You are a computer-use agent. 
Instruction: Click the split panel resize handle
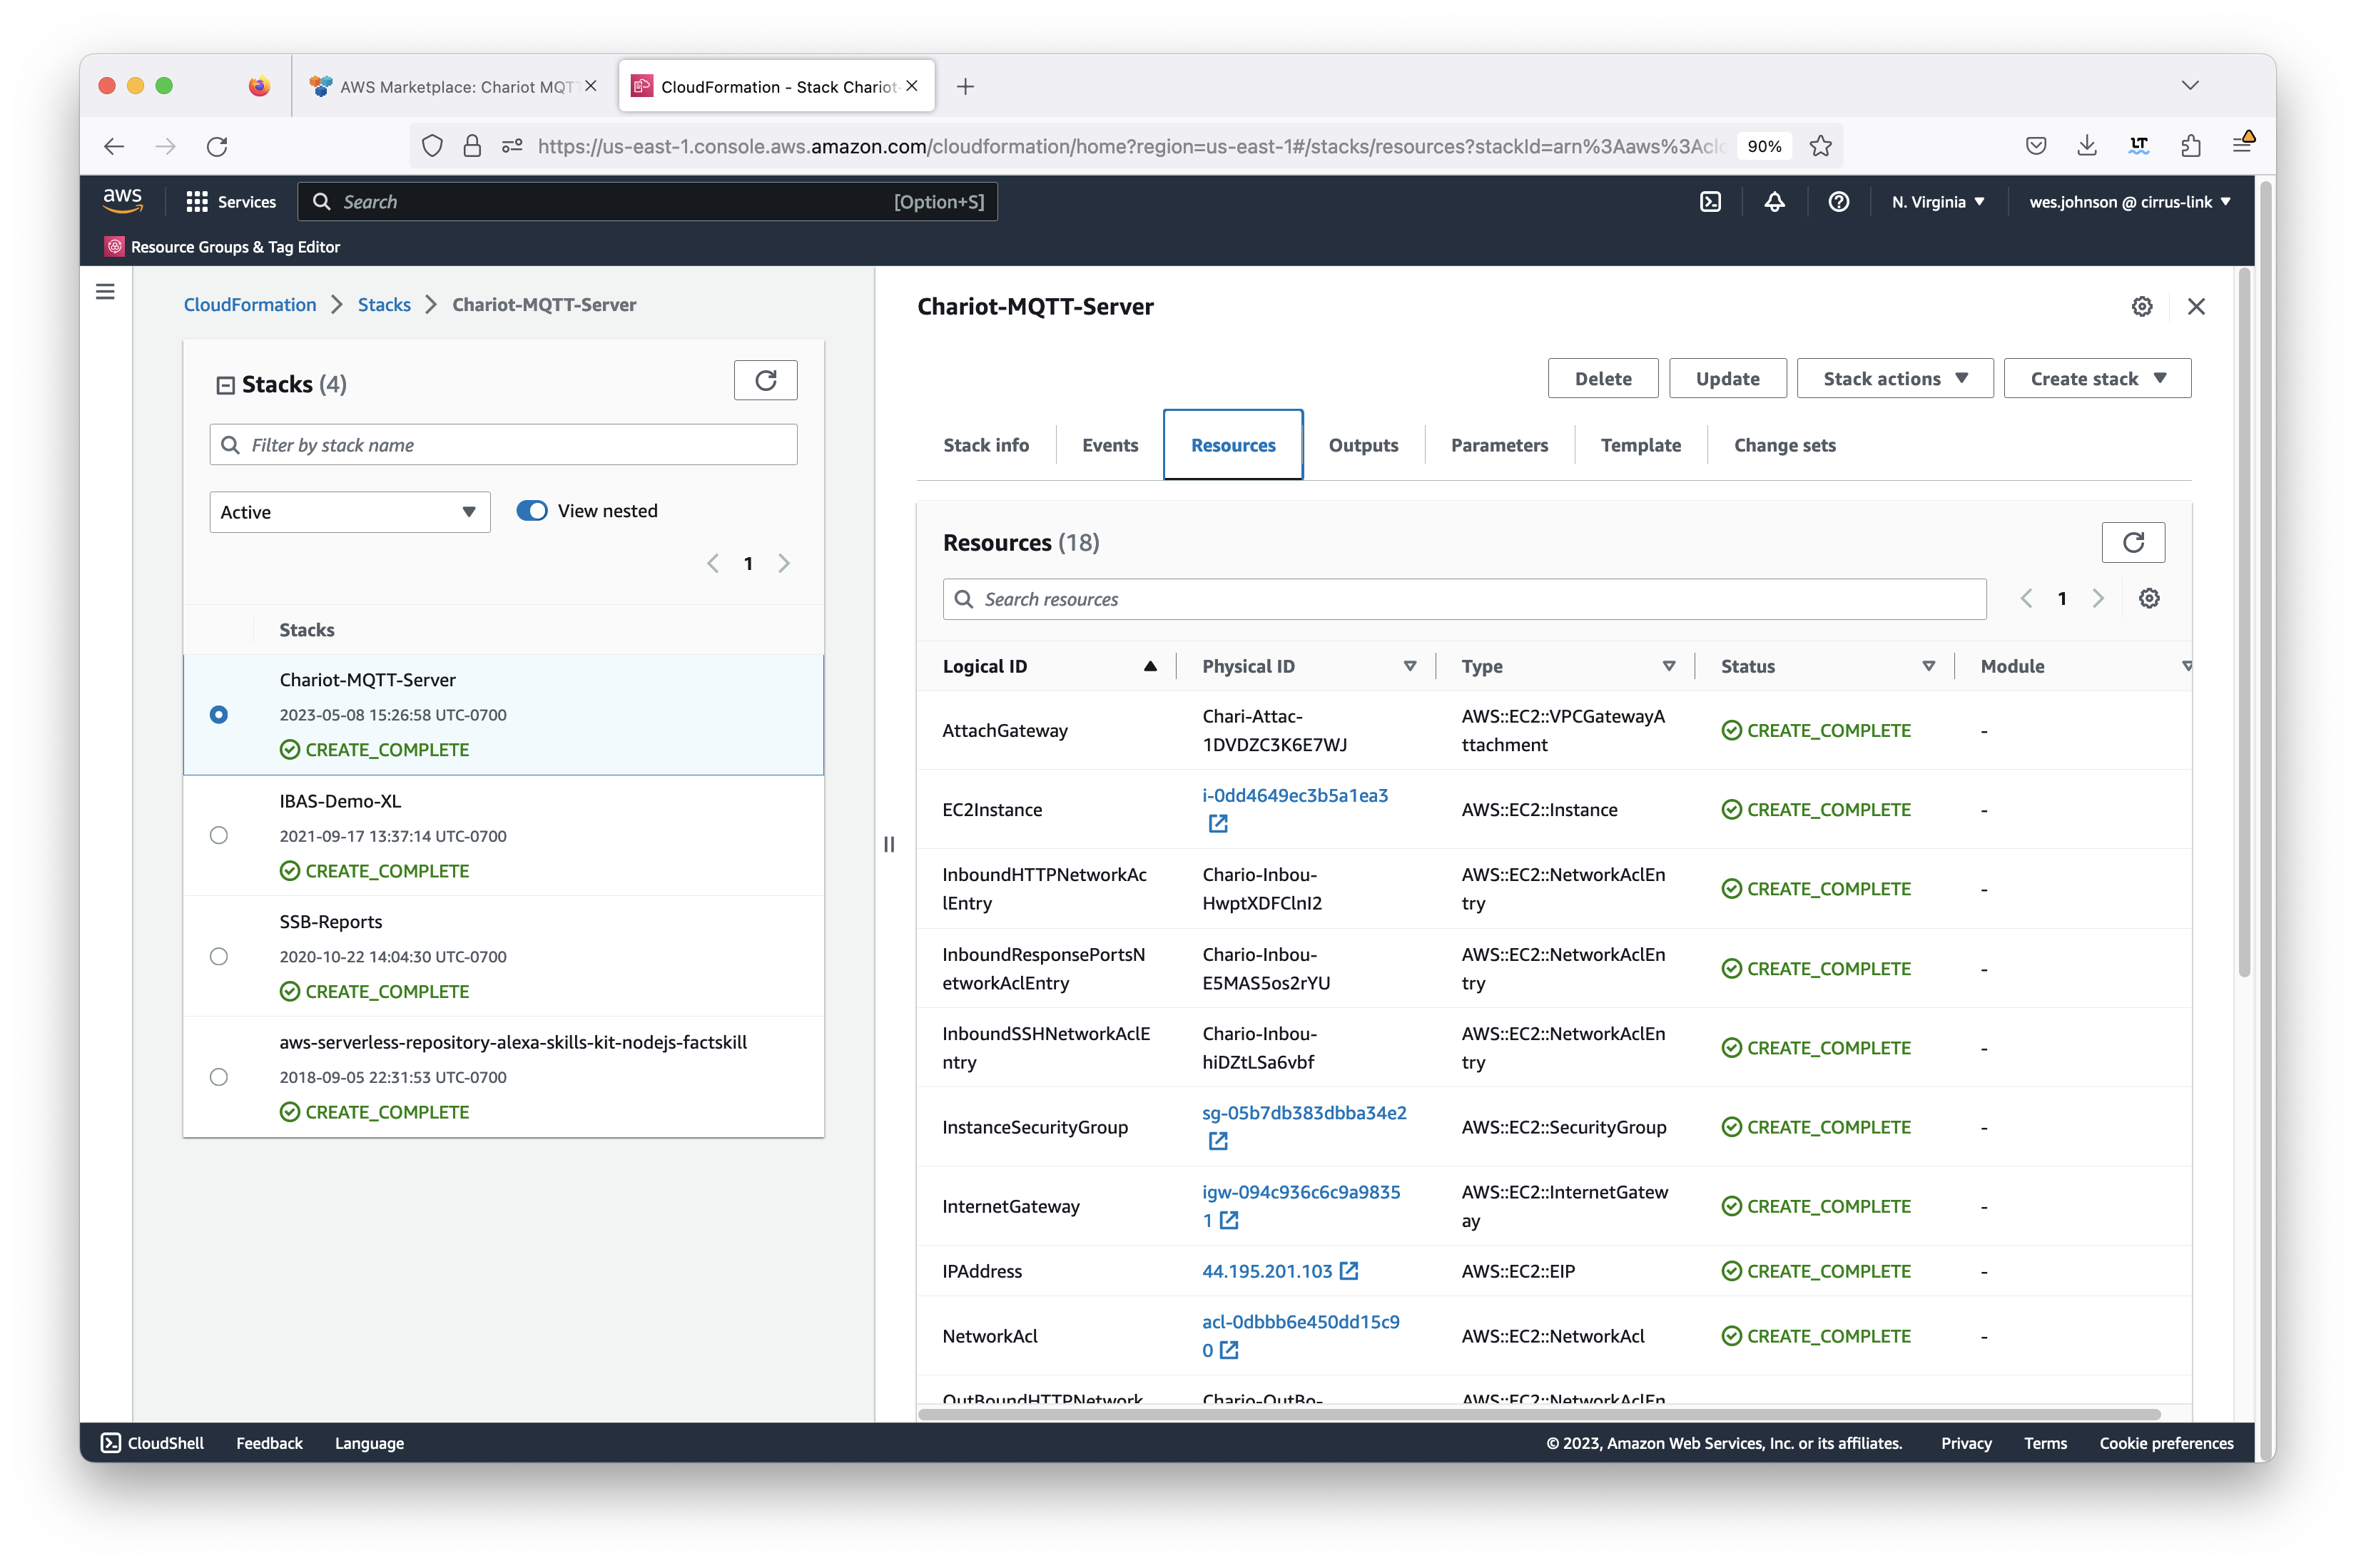(888, 844)
